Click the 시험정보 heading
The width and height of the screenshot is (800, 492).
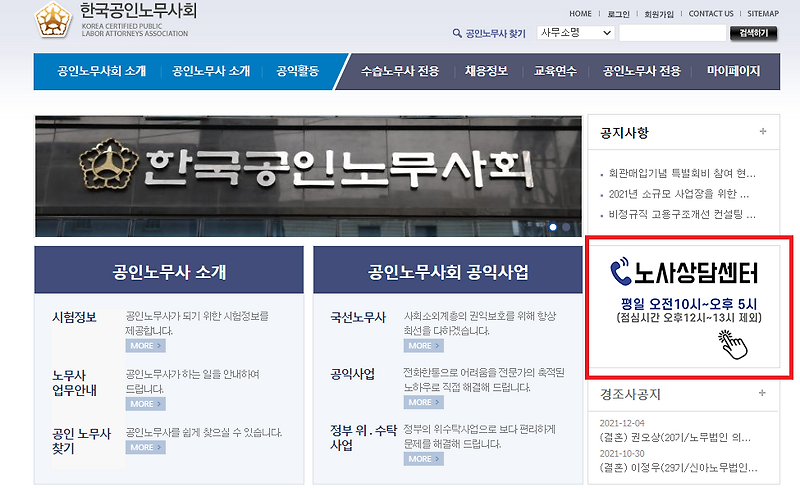pyautogui.click(x=74, y=317)
